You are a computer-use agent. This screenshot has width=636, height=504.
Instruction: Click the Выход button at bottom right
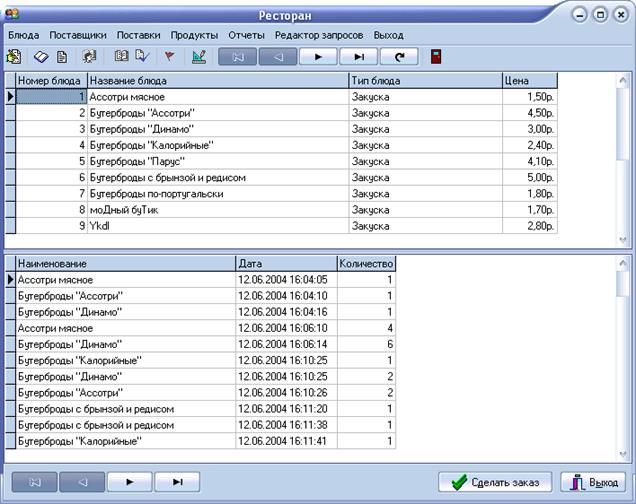click(x=592, y=482)
